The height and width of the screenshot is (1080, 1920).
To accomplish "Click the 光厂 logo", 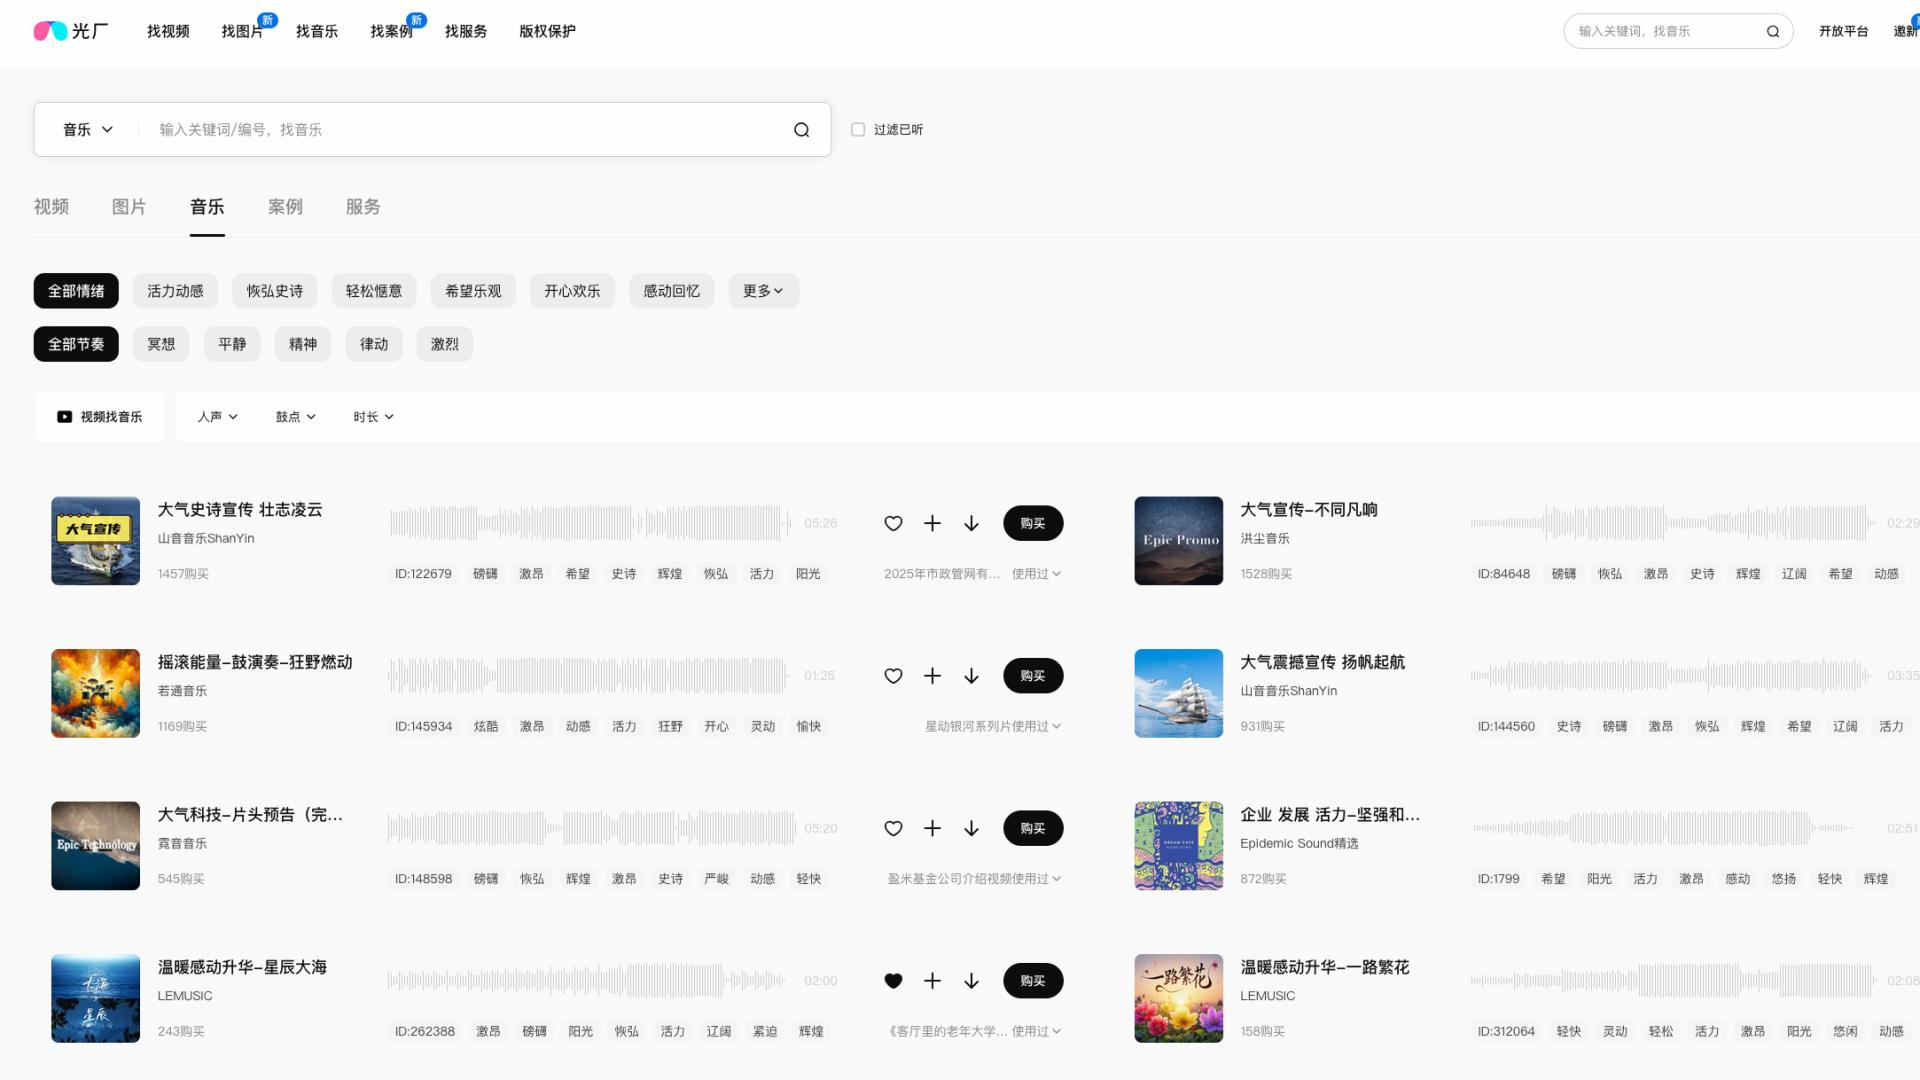I will coord(71,31).
